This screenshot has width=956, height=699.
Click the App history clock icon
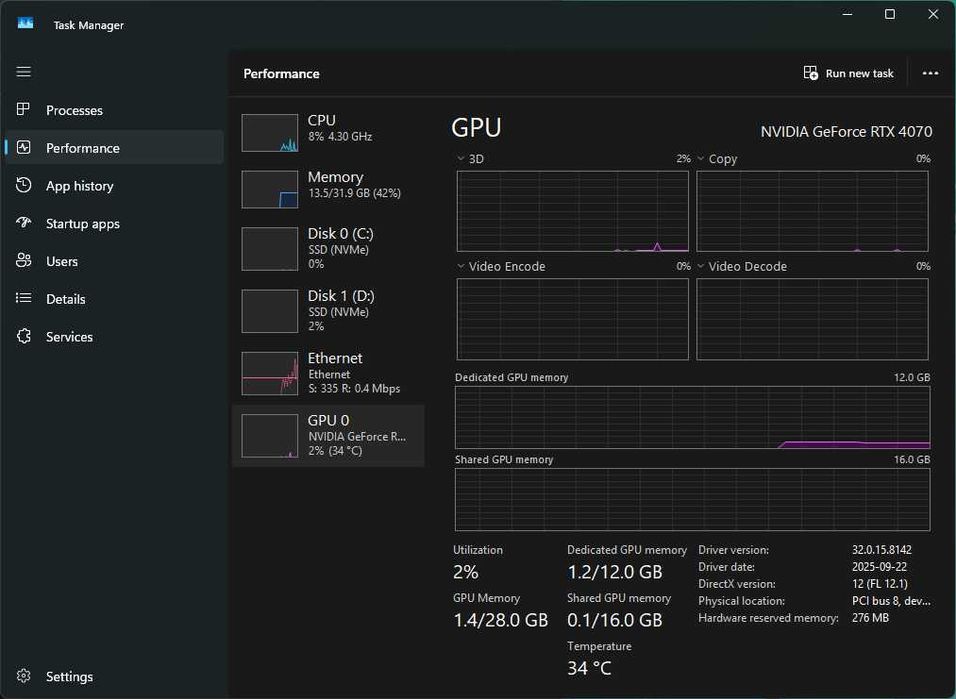point(24,186)
